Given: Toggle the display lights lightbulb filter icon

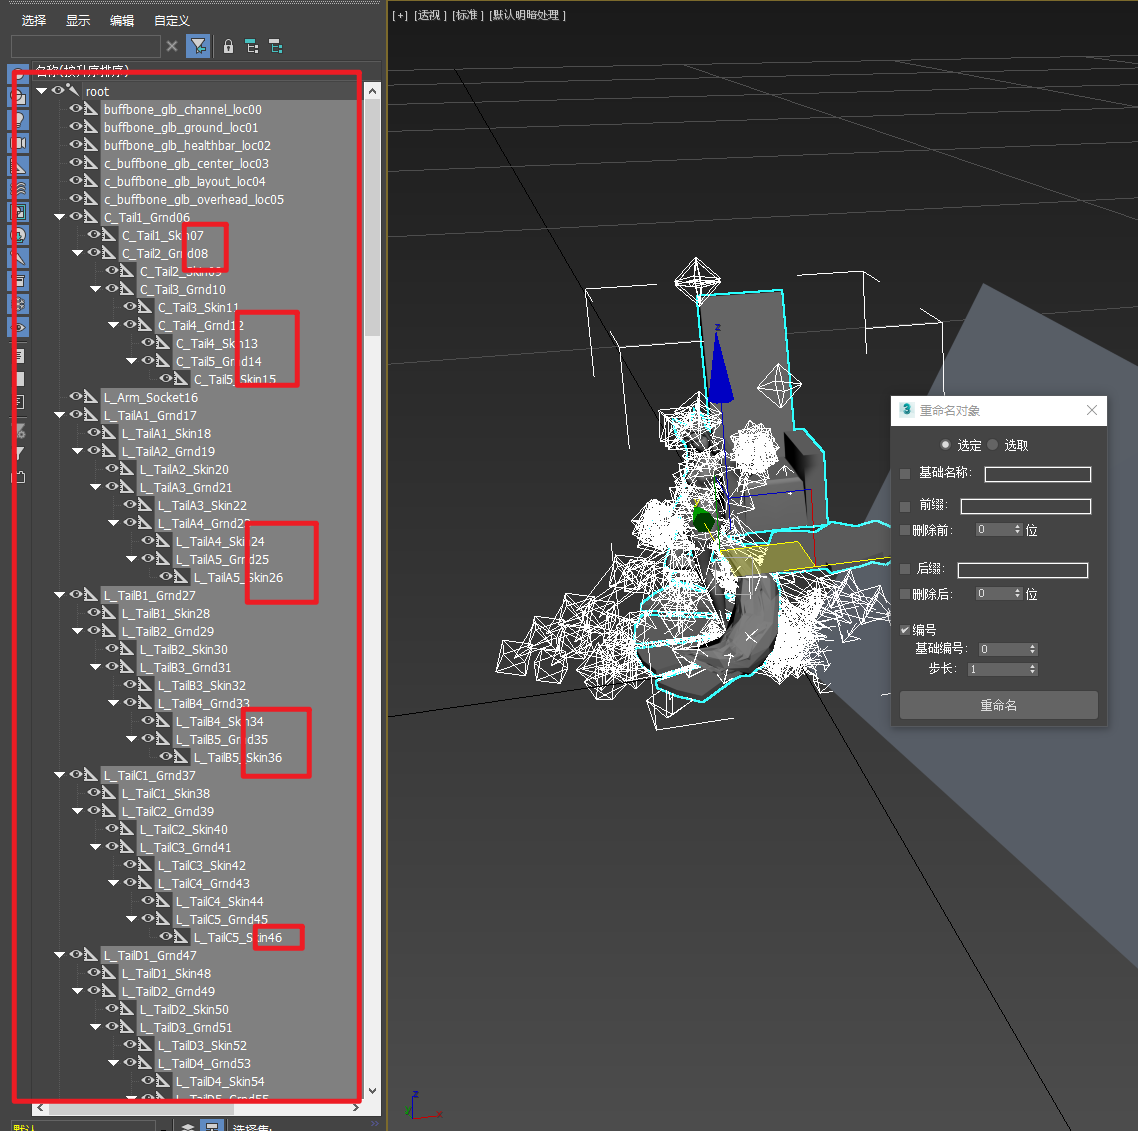Looking at the screenshot, I should [20, 119].
